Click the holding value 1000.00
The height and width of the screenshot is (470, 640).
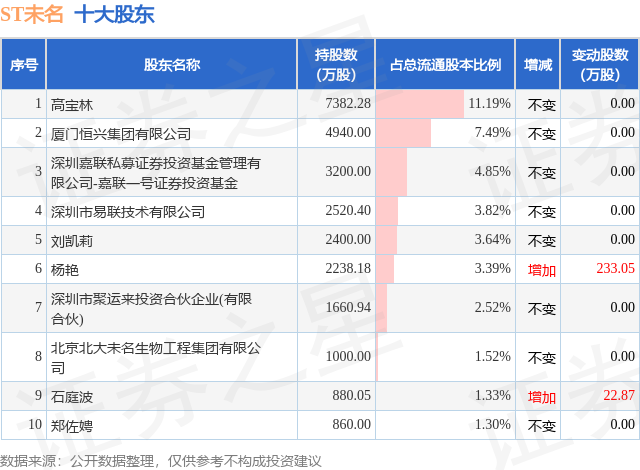click(348, 356)
